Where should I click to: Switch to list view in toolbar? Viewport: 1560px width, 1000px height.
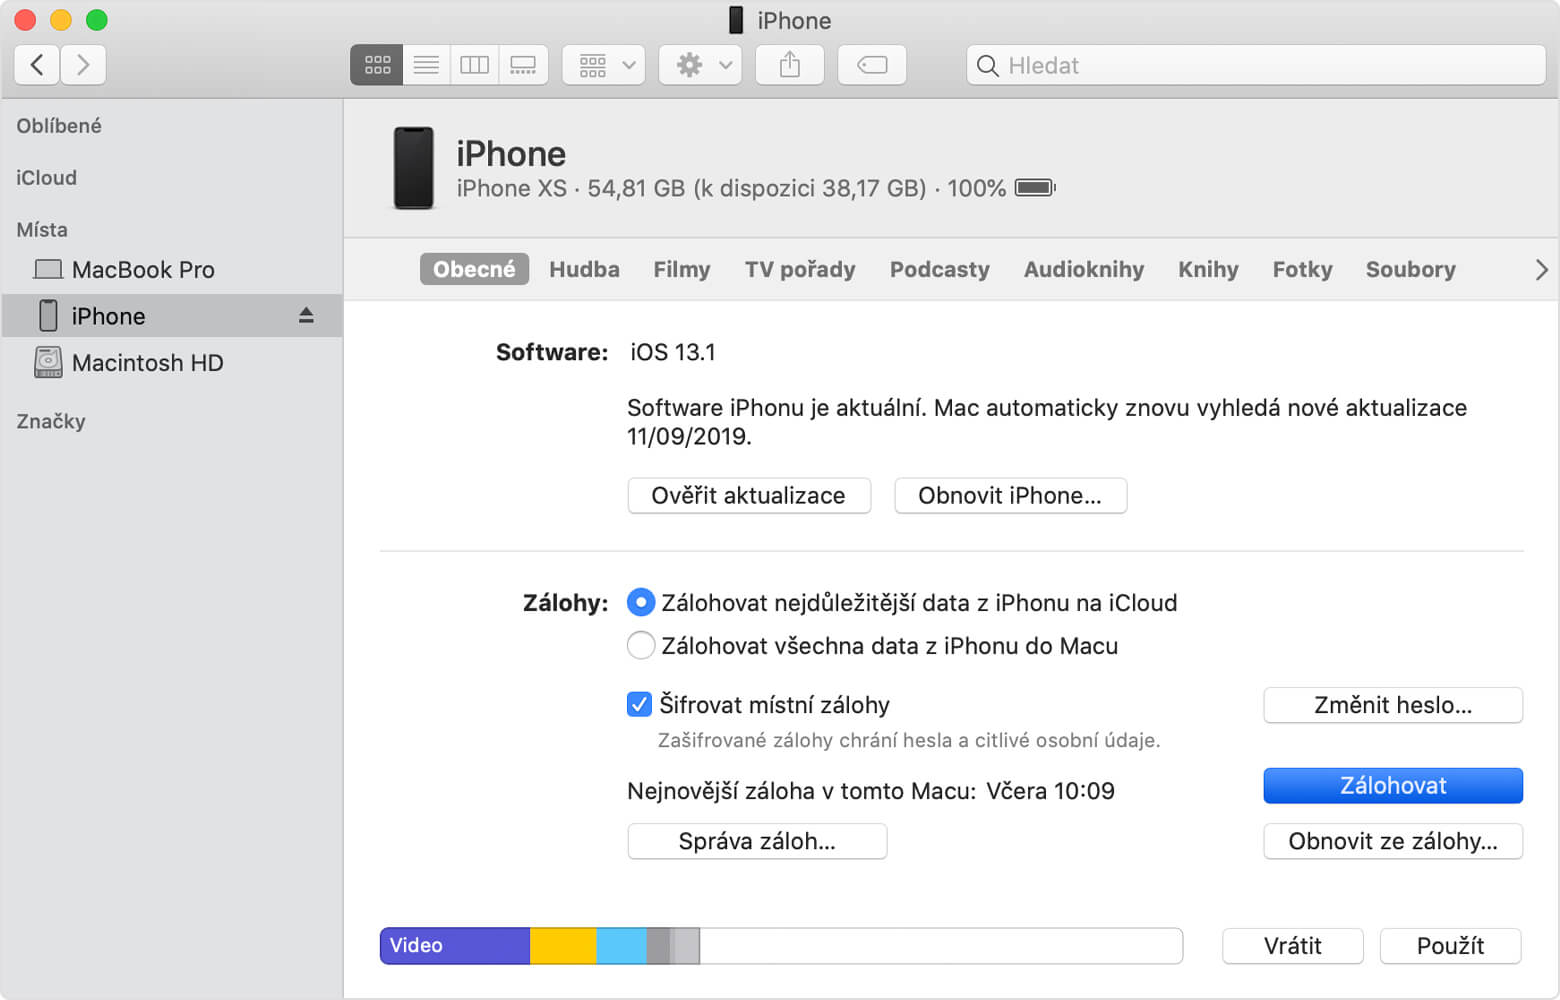coord(426,65)
